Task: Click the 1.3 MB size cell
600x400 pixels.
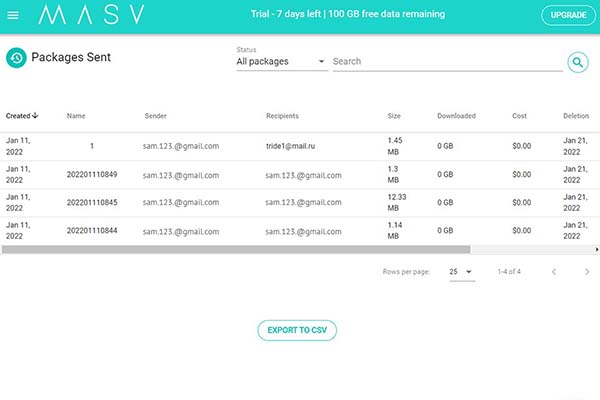Action: pyautogui.click(x=393, y=175)
